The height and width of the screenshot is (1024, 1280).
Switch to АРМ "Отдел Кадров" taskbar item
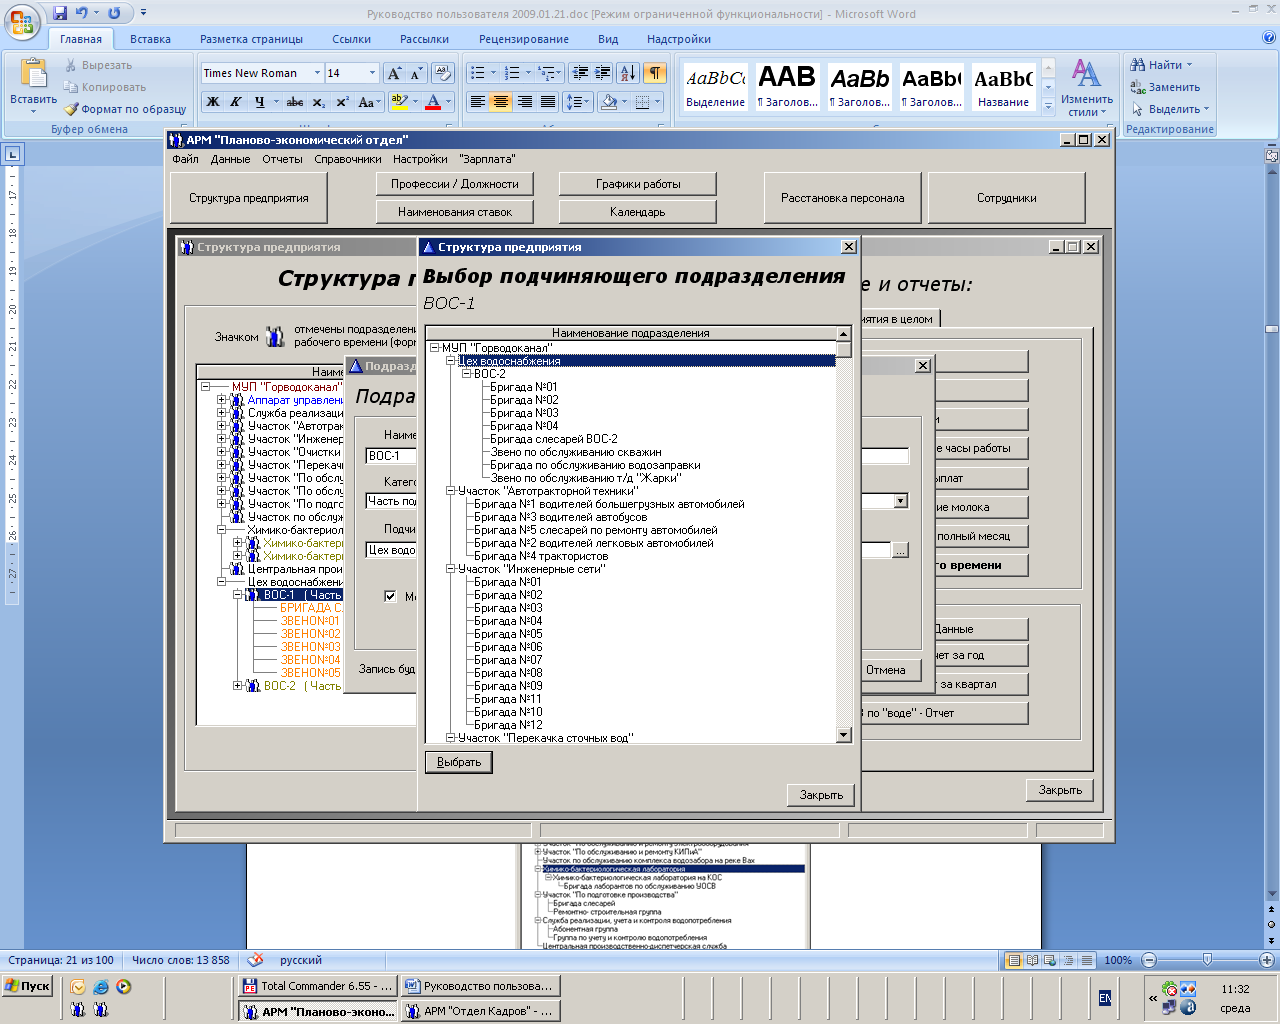click(480, 1011)
